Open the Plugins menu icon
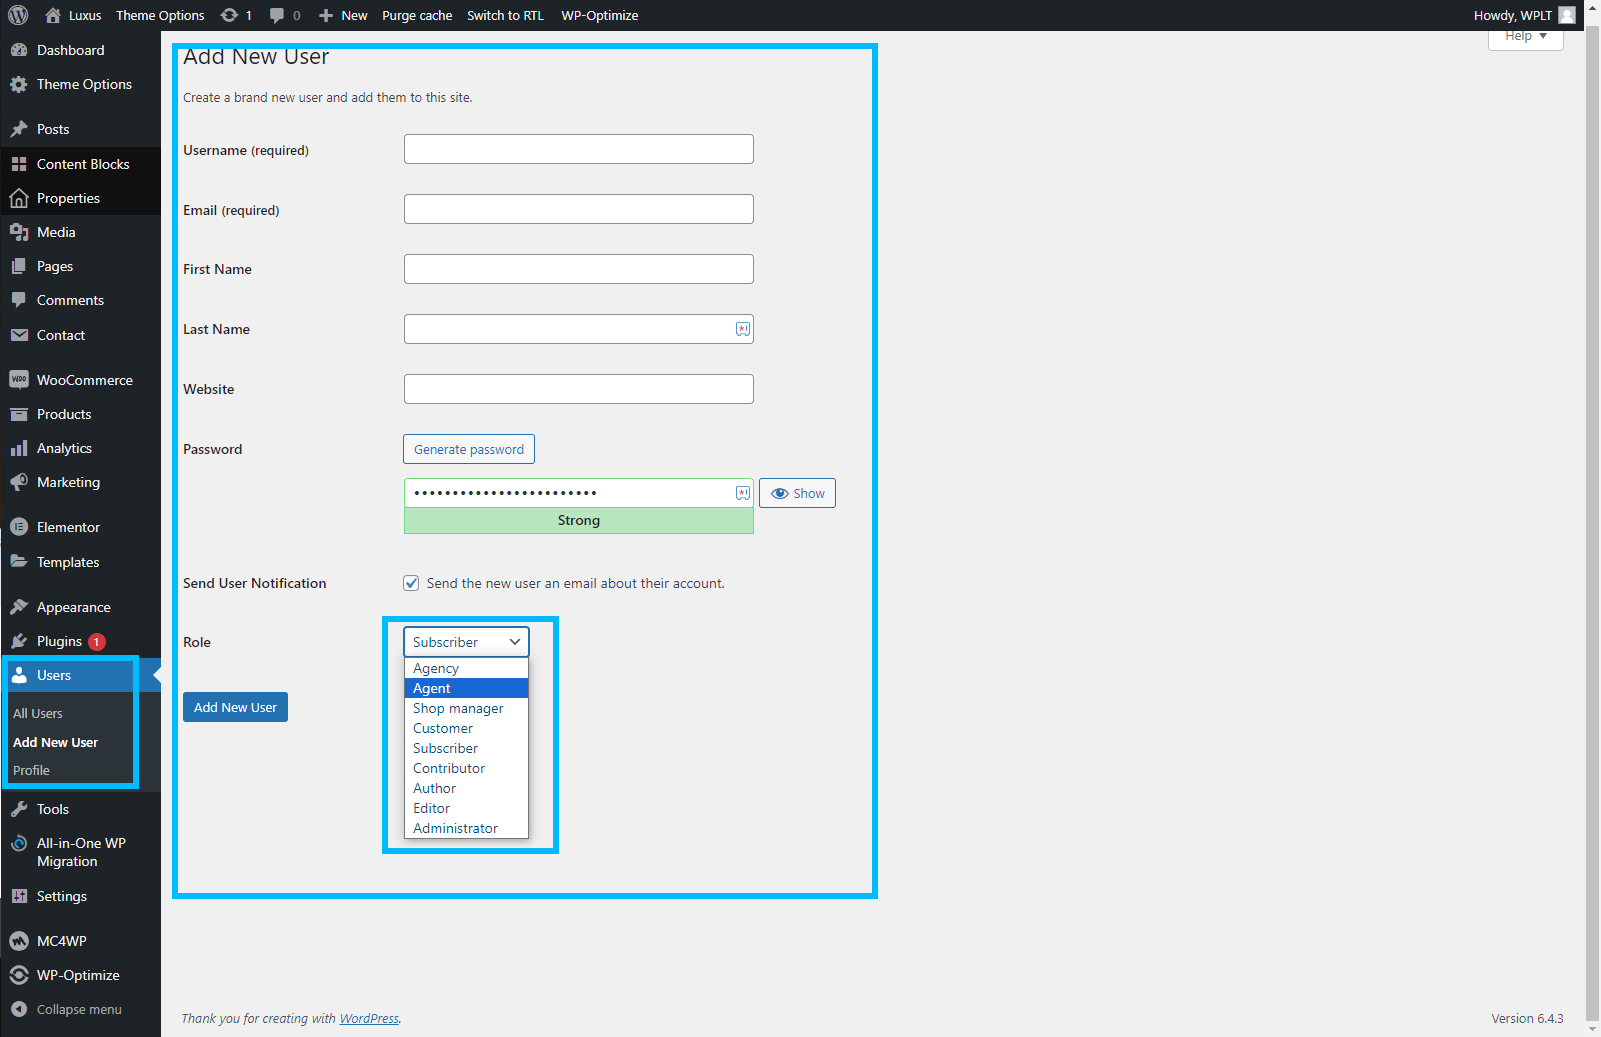 19,641
